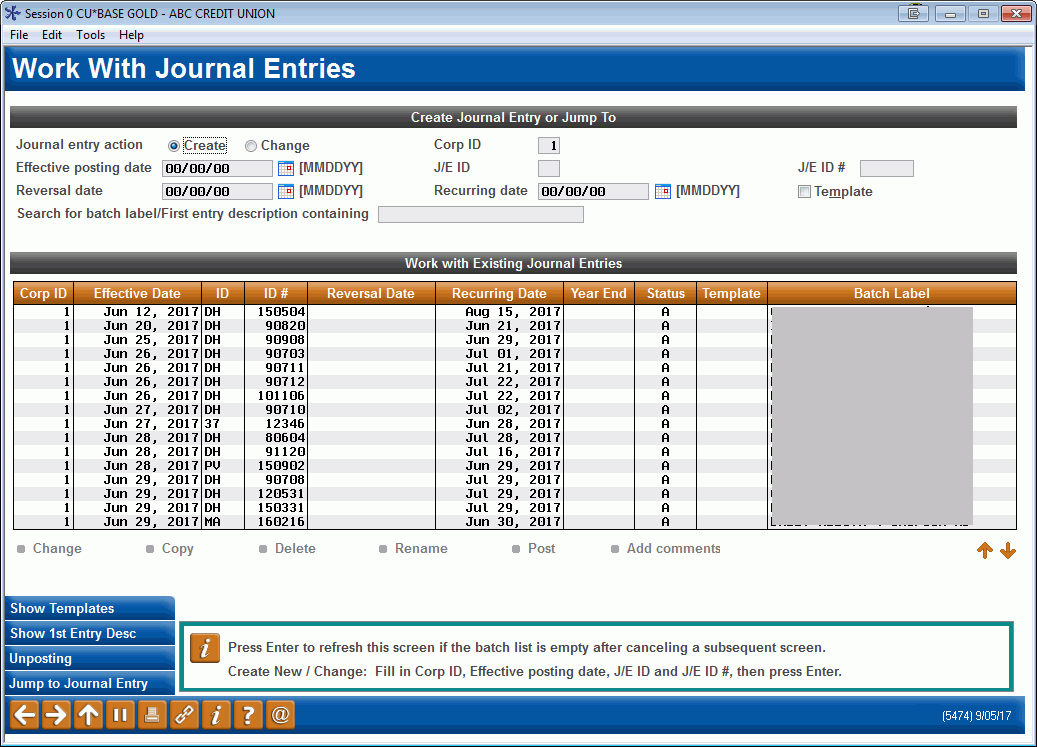Click the info (i) icon
The height and width of the screenshot is (747, 1037).
click(x=216, y=715)
